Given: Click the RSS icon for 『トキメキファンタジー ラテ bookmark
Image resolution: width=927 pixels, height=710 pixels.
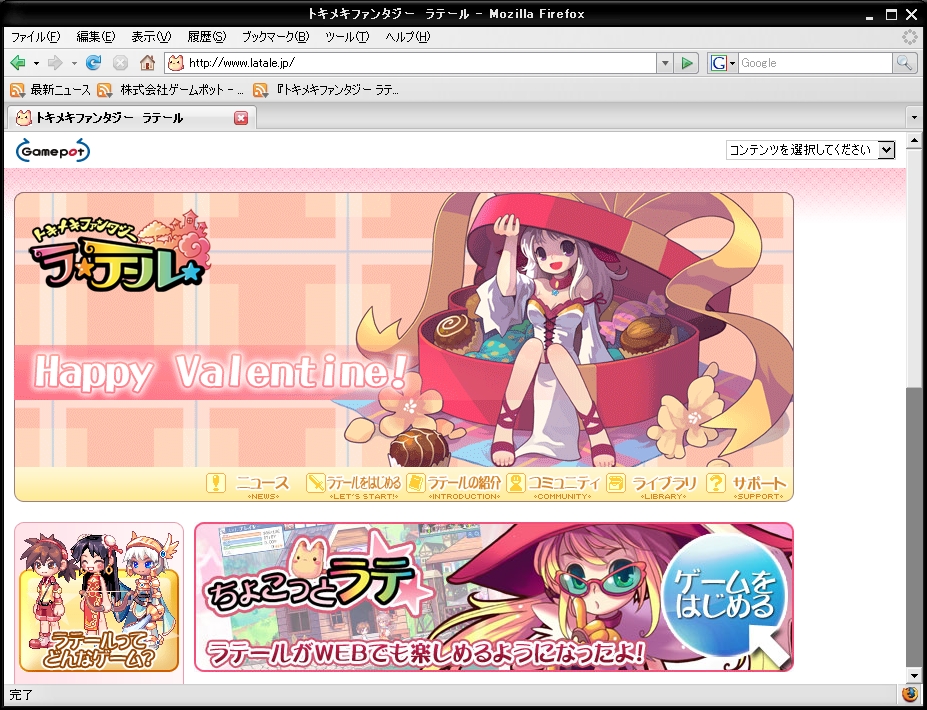Looking at the screenshot, I should coord(260,90).
